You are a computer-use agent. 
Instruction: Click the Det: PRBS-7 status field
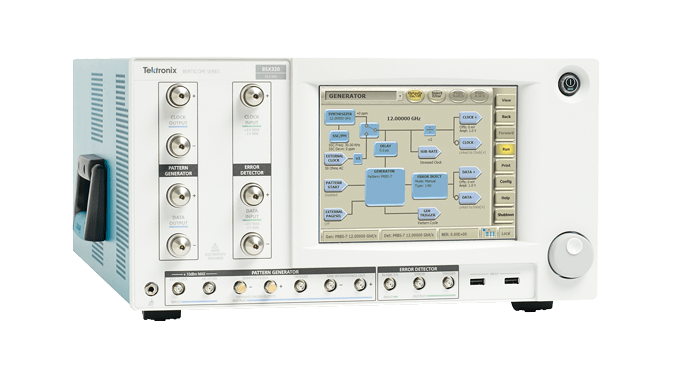tap(409, 235)
